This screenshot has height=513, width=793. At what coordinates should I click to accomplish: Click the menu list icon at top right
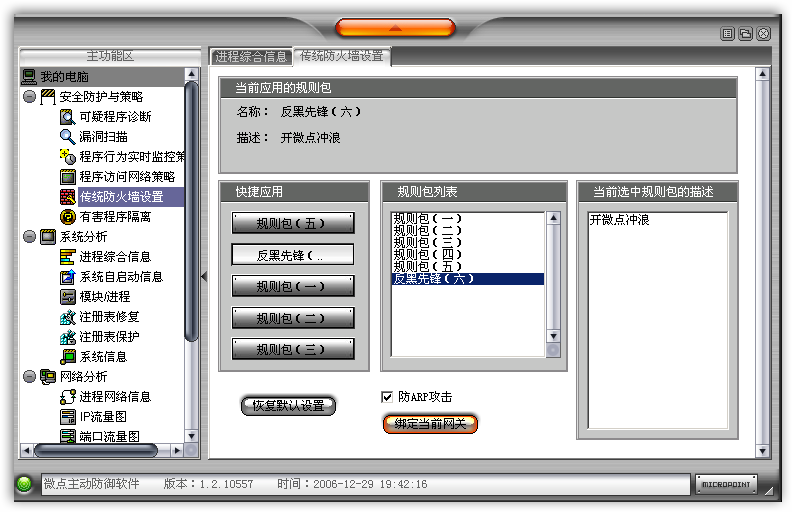(727, 34)
